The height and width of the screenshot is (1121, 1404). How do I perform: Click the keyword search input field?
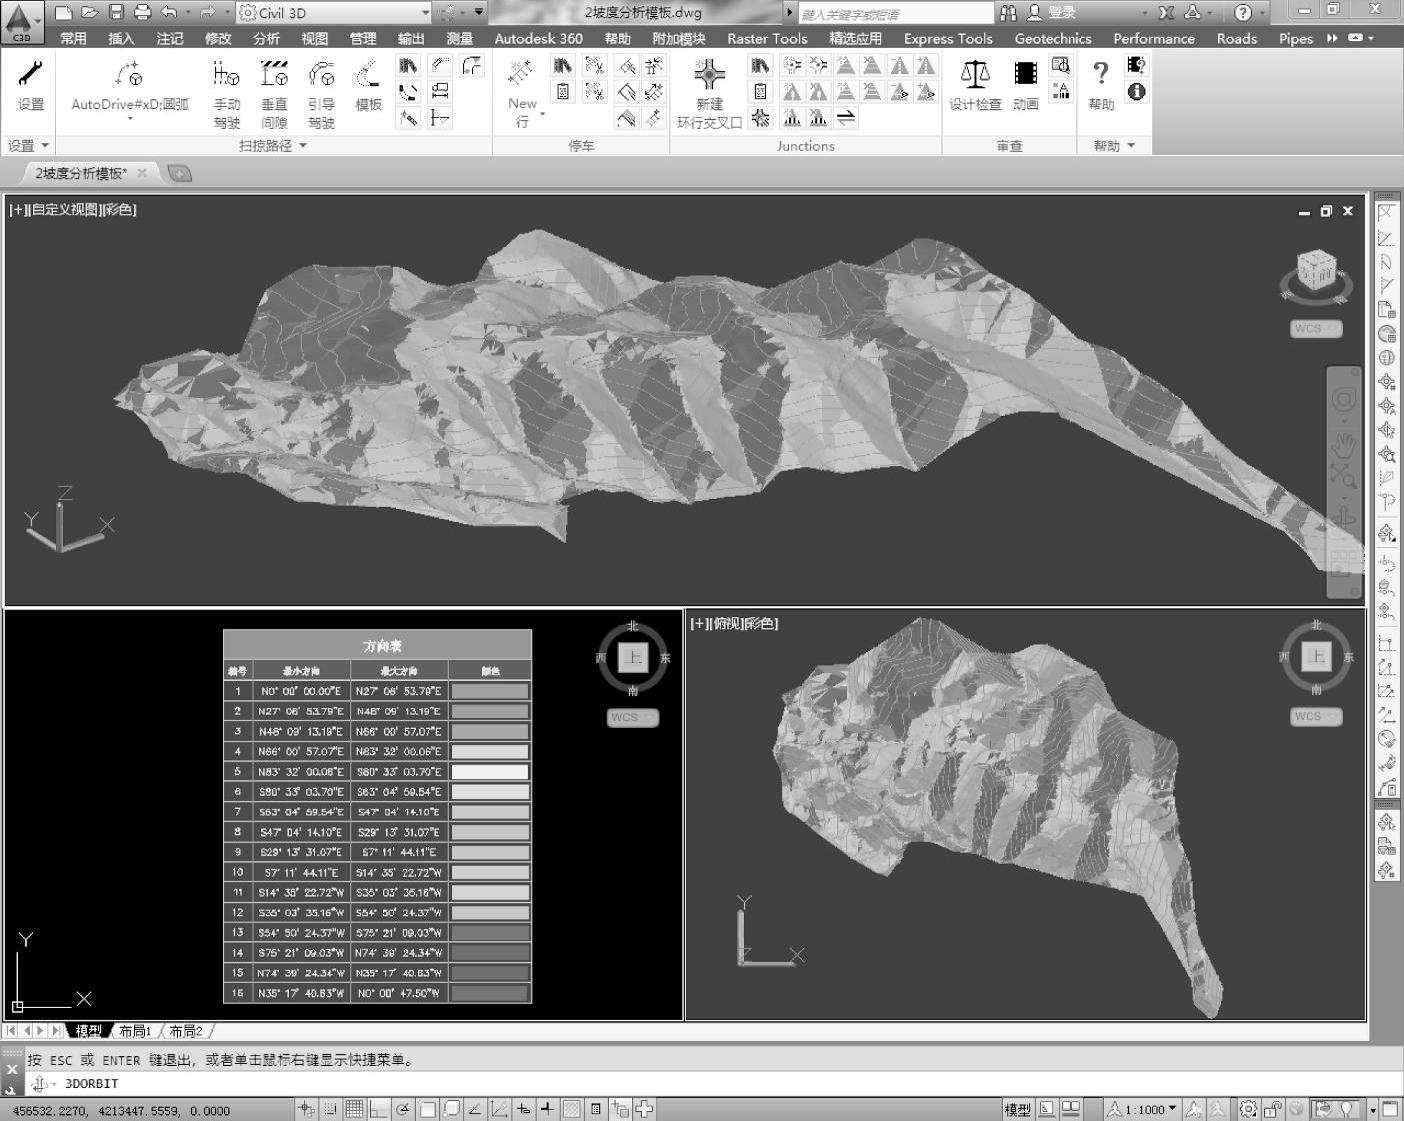pyautogui.click(x=895, y=13)
